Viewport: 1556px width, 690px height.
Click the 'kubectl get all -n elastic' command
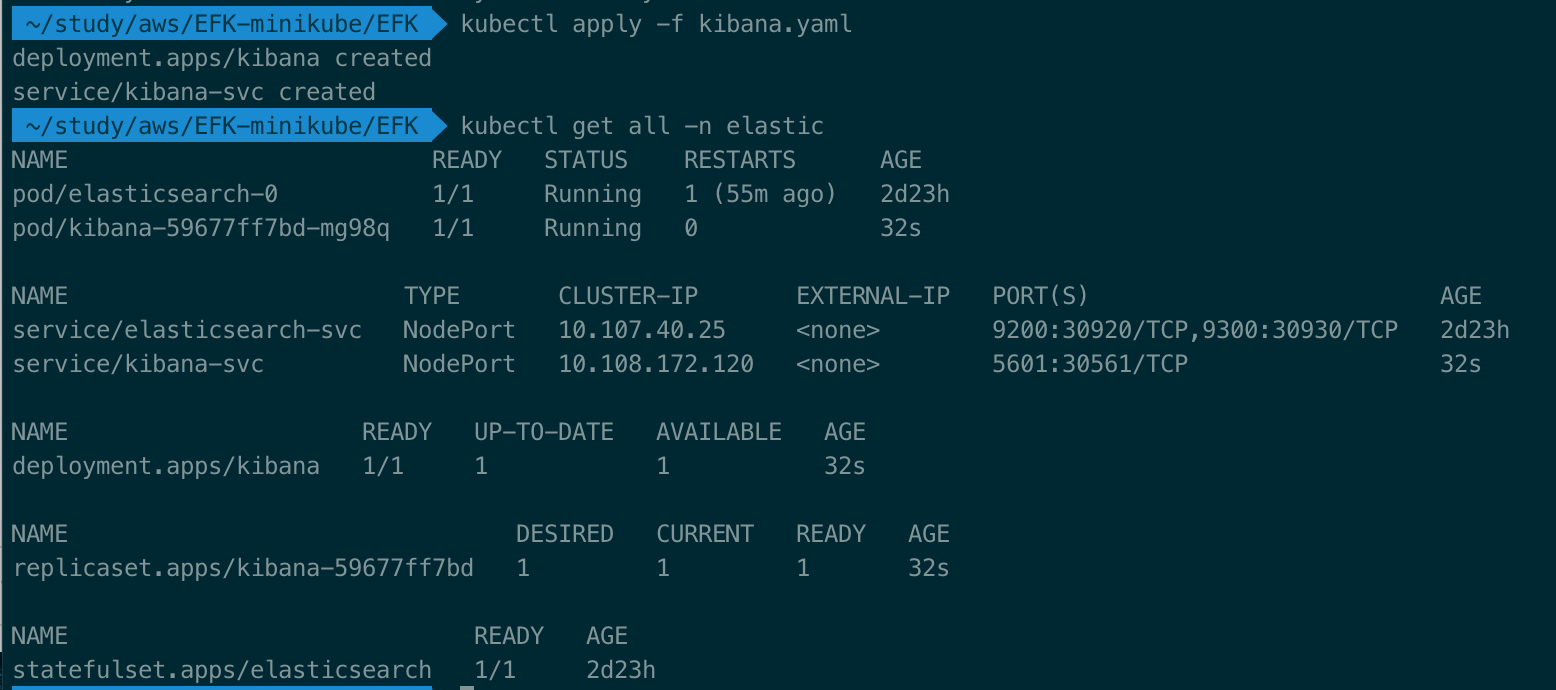click(x=642, y=126)
